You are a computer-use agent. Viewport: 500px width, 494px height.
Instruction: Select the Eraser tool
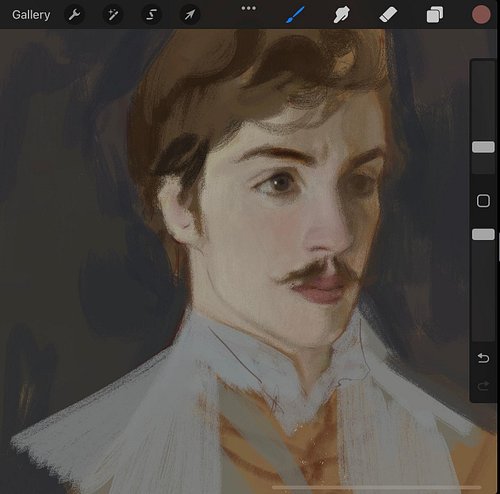click(x=388, y=15)
